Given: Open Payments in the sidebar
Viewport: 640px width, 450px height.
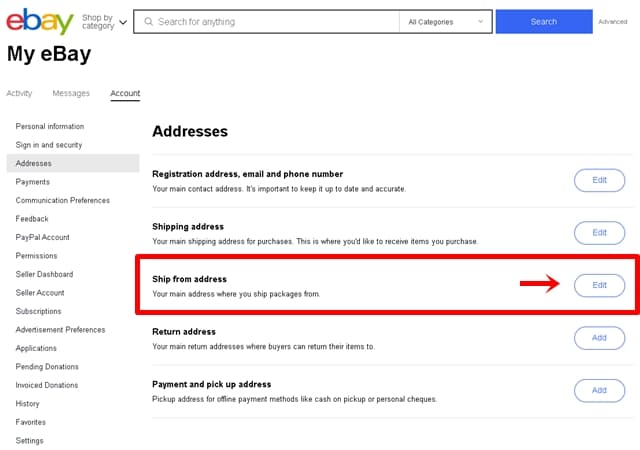Looking at the screenshot, I should 33,182.
